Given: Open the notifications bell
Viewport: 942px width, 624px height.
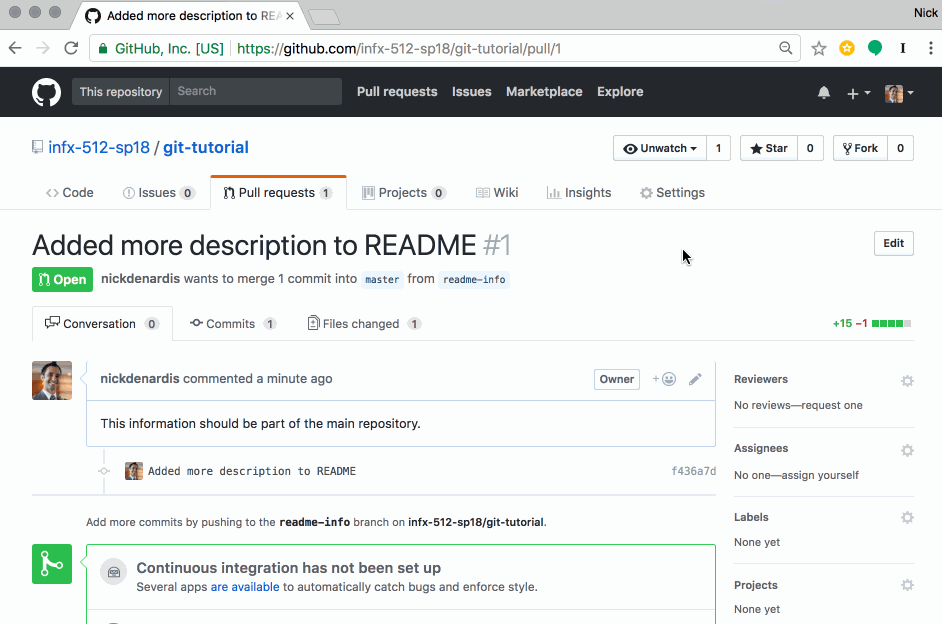Looking at the screenshot, I should [x=823, y=92].
